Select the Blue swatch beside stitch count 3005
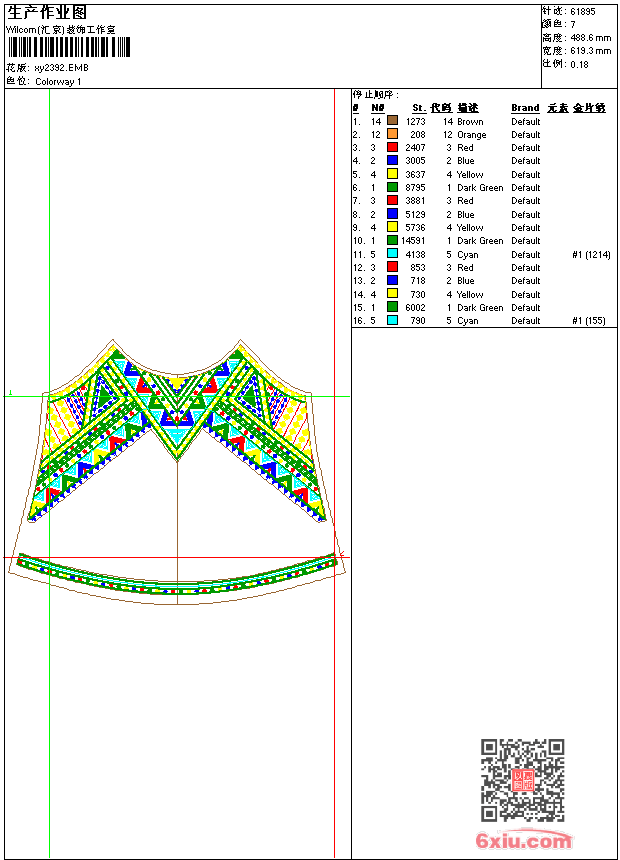 tap(392, 160)
